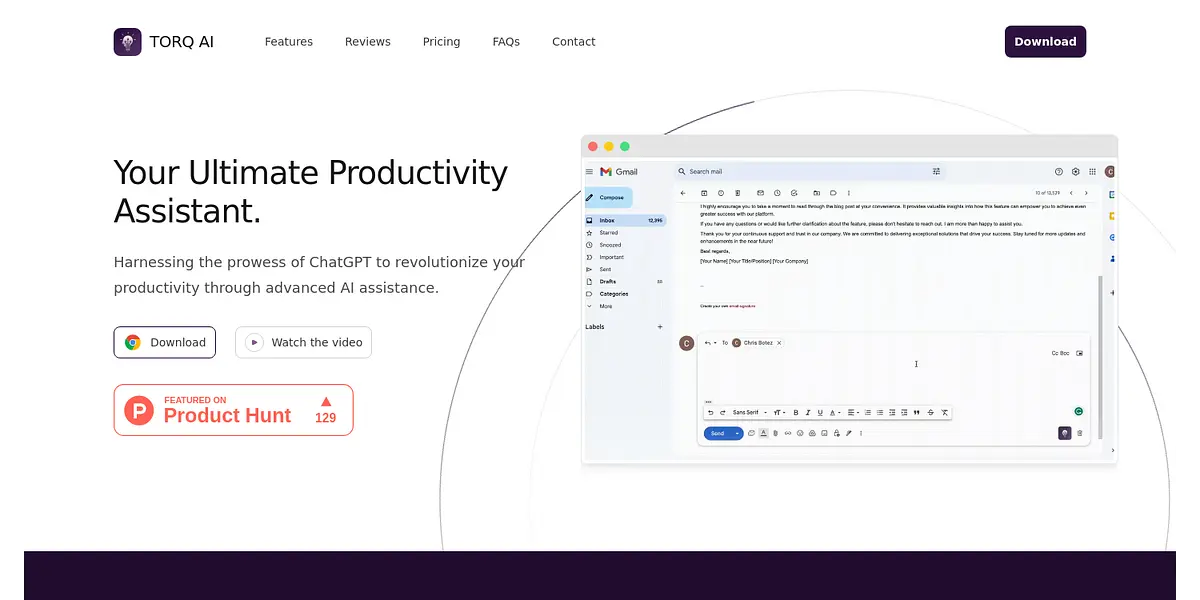Click the Grammarly icon in compose box
Viewport: 1200px width, 600px height.
click(x=1078, y=411)
